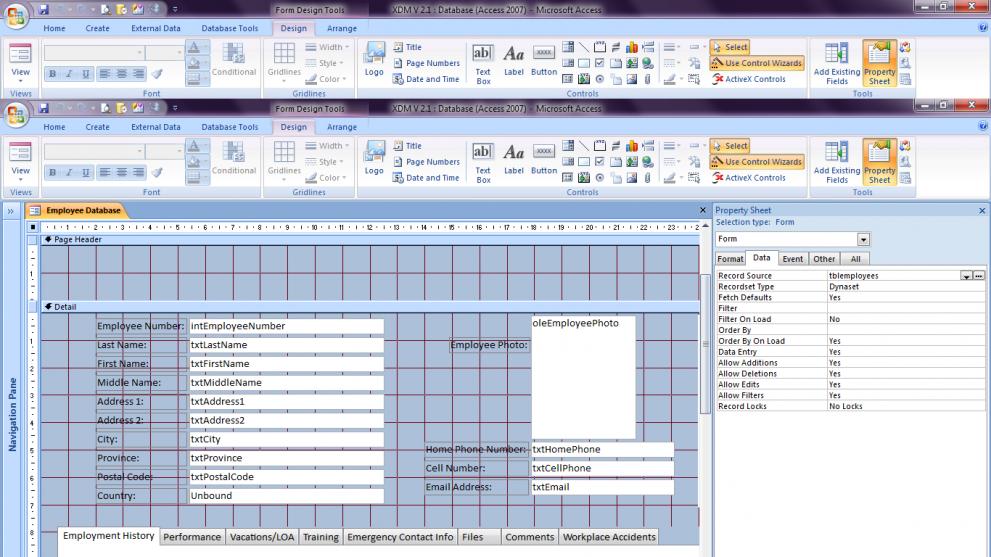The image size is (991, 557).
Task: Click Date and Time in back window ribbon
Action: pyautogui.click(x=426, y=79)
